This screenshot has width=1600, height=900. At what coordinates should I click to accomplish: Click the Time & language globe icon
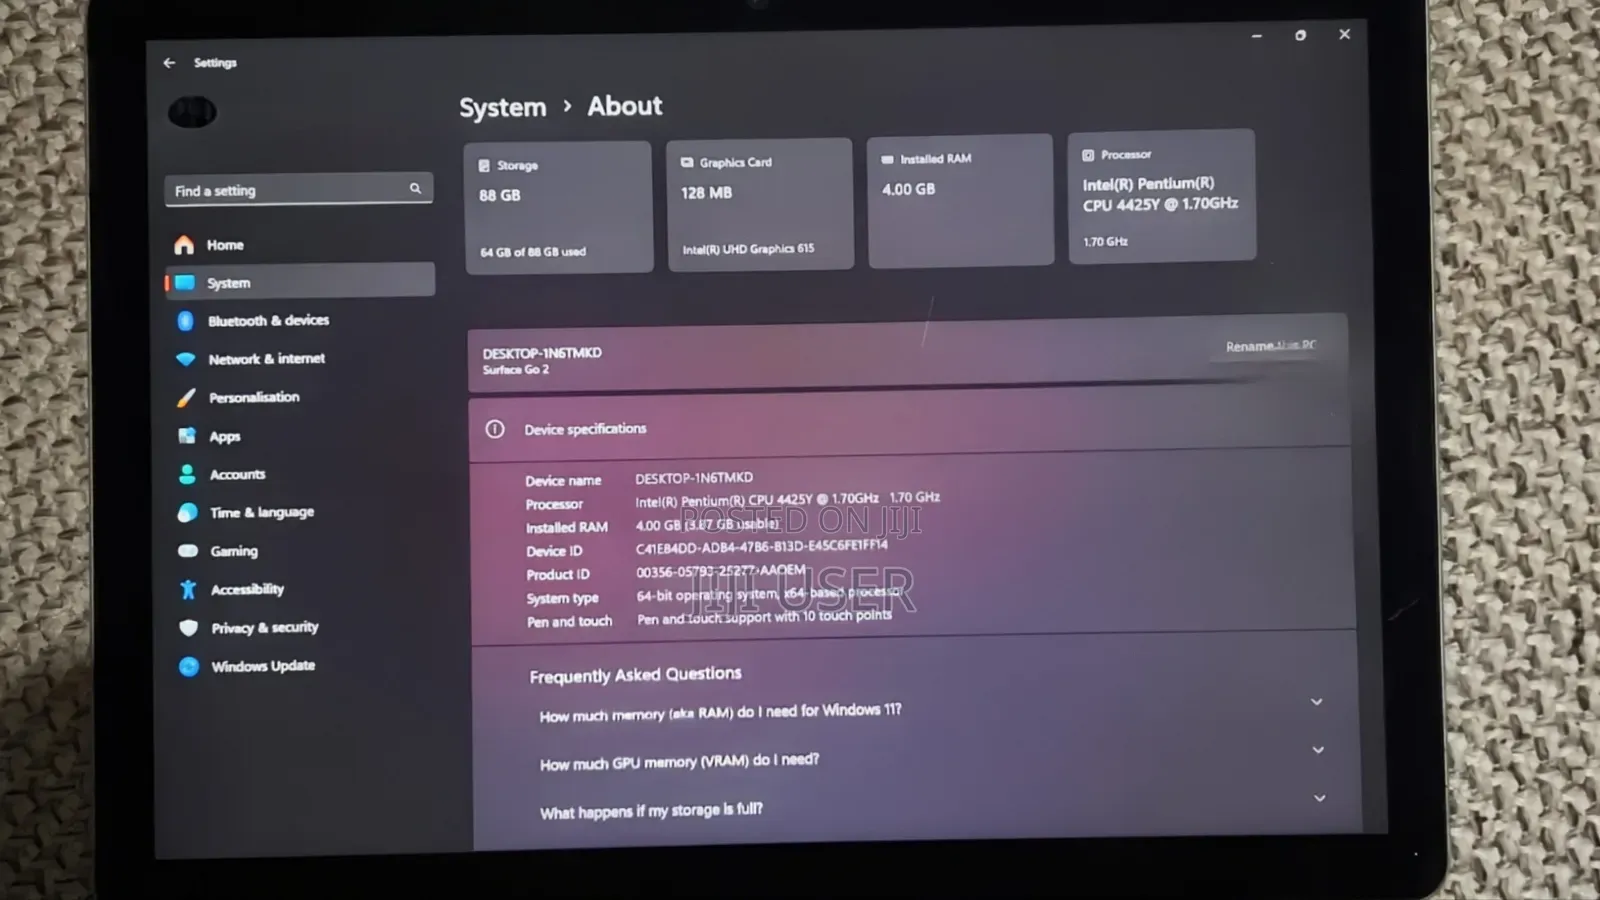[x=188, y=513]
